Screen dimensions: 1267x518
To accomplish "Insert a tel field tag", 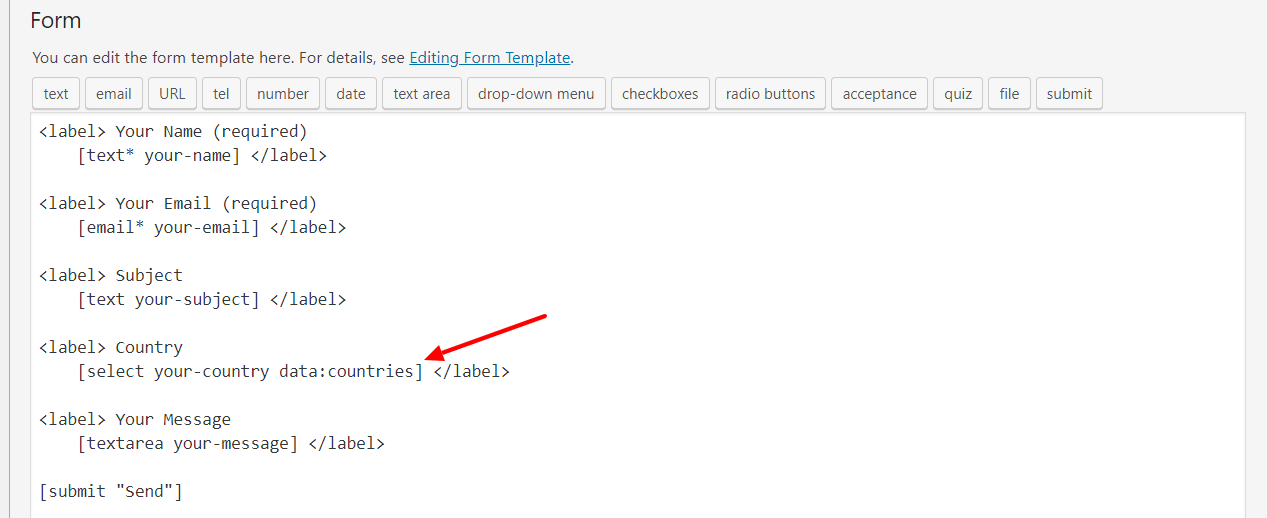I will tap(221, 93).
